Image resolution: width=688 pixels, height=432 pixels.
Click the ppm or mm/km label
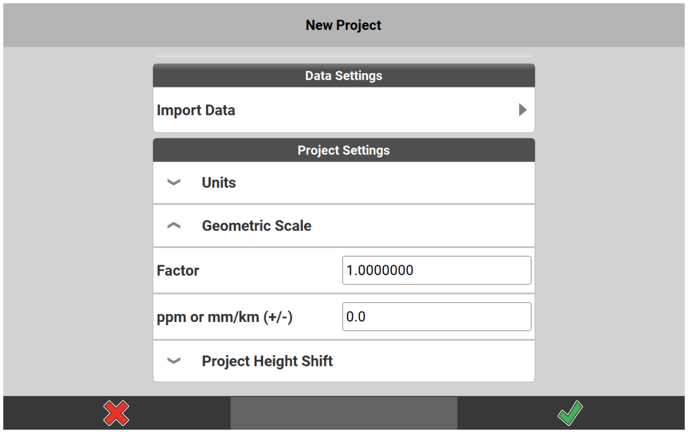tap(225, 317)
